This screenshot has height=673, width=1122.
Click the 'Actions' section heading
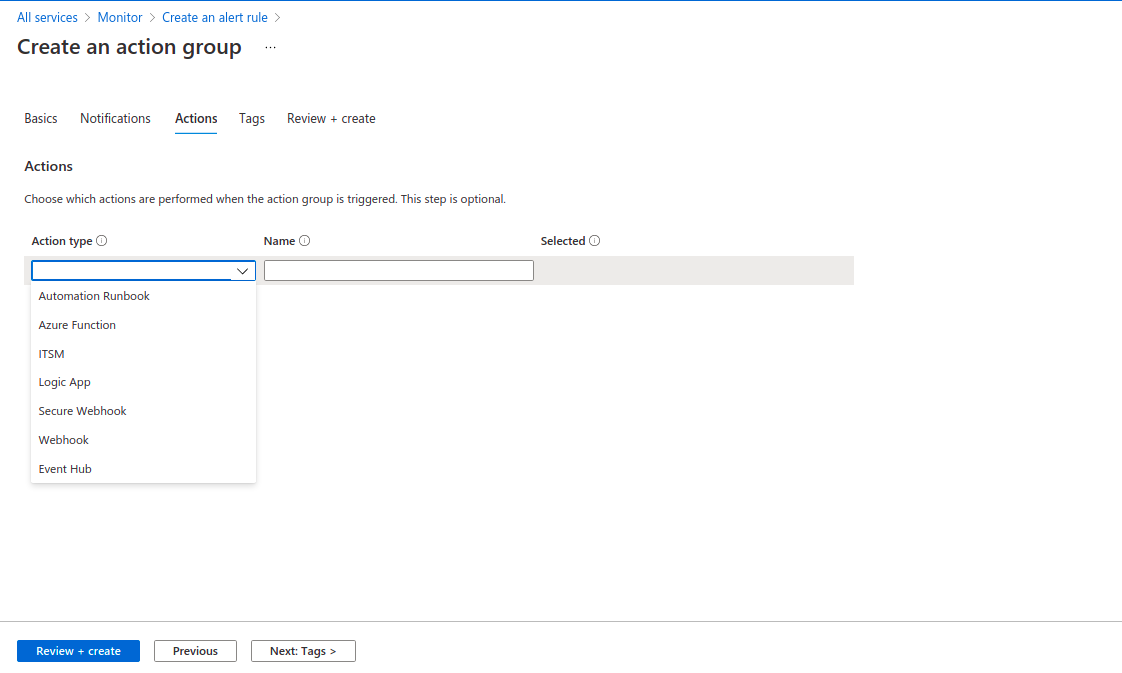pos(49,166)
